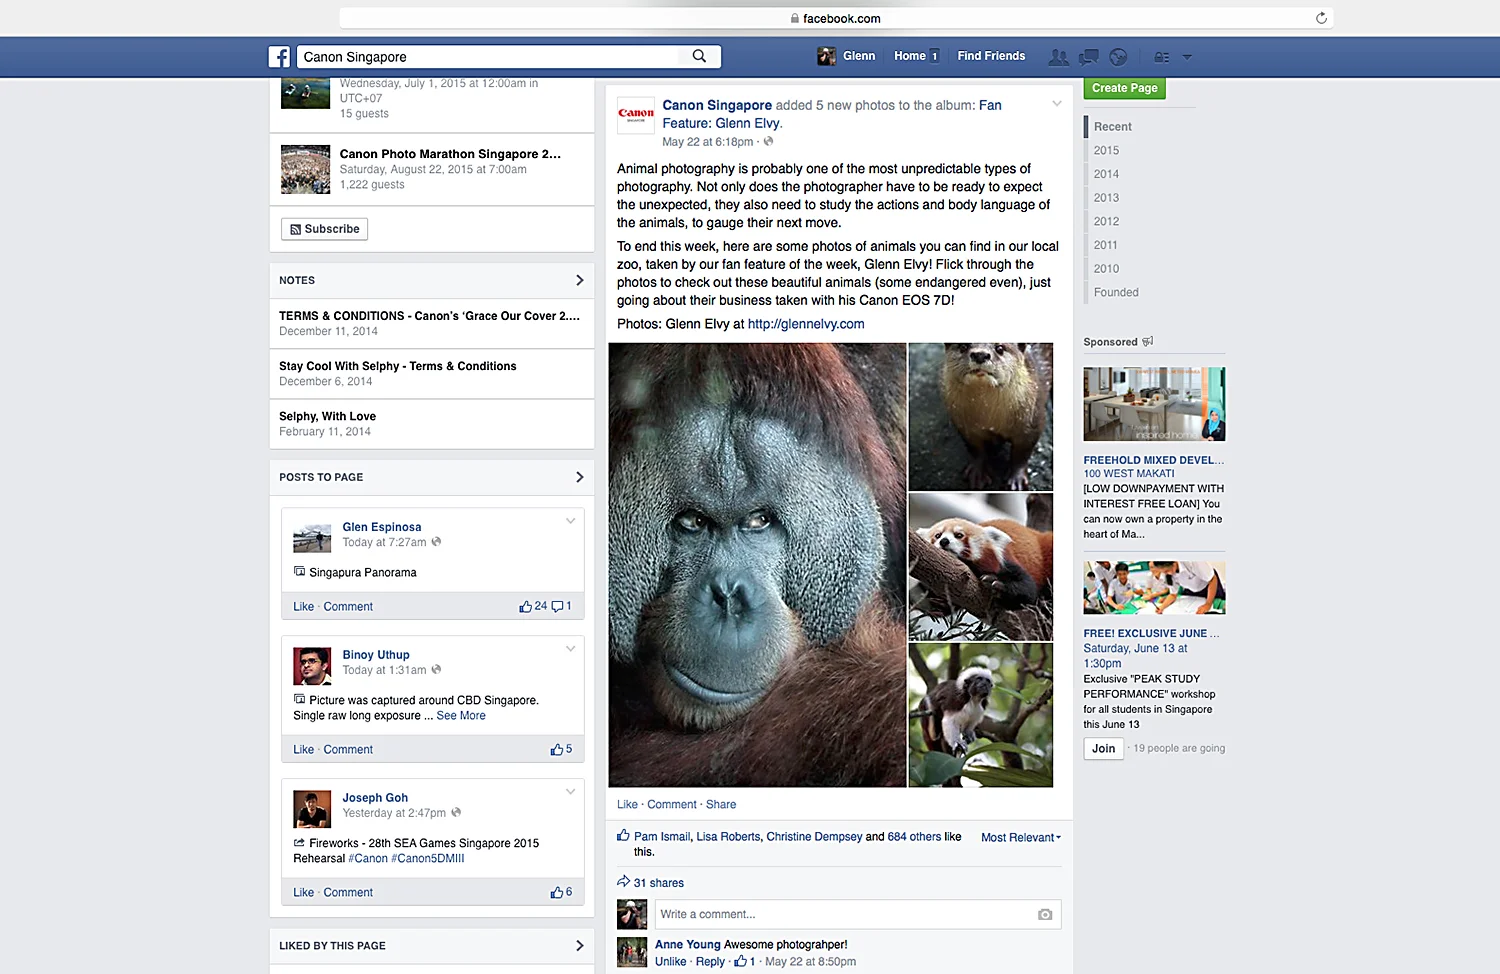Screen dimensions: 1500x974
Task: Open options arrow on Canon Singapore post
Action: point(1056,104)
